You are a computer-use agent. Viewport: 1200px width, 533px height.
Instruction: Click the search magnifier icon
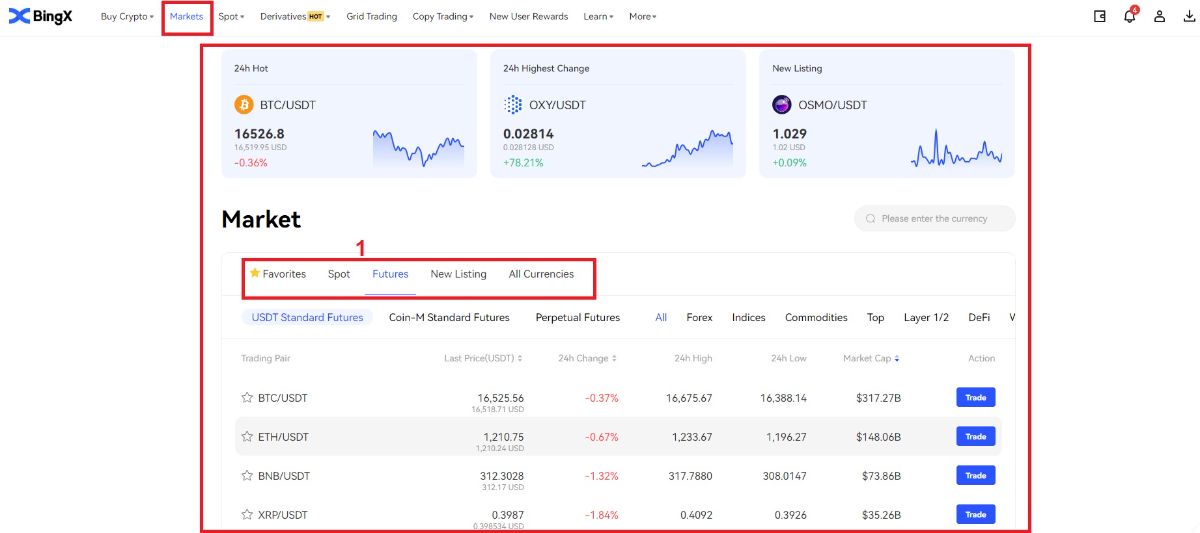871,218
